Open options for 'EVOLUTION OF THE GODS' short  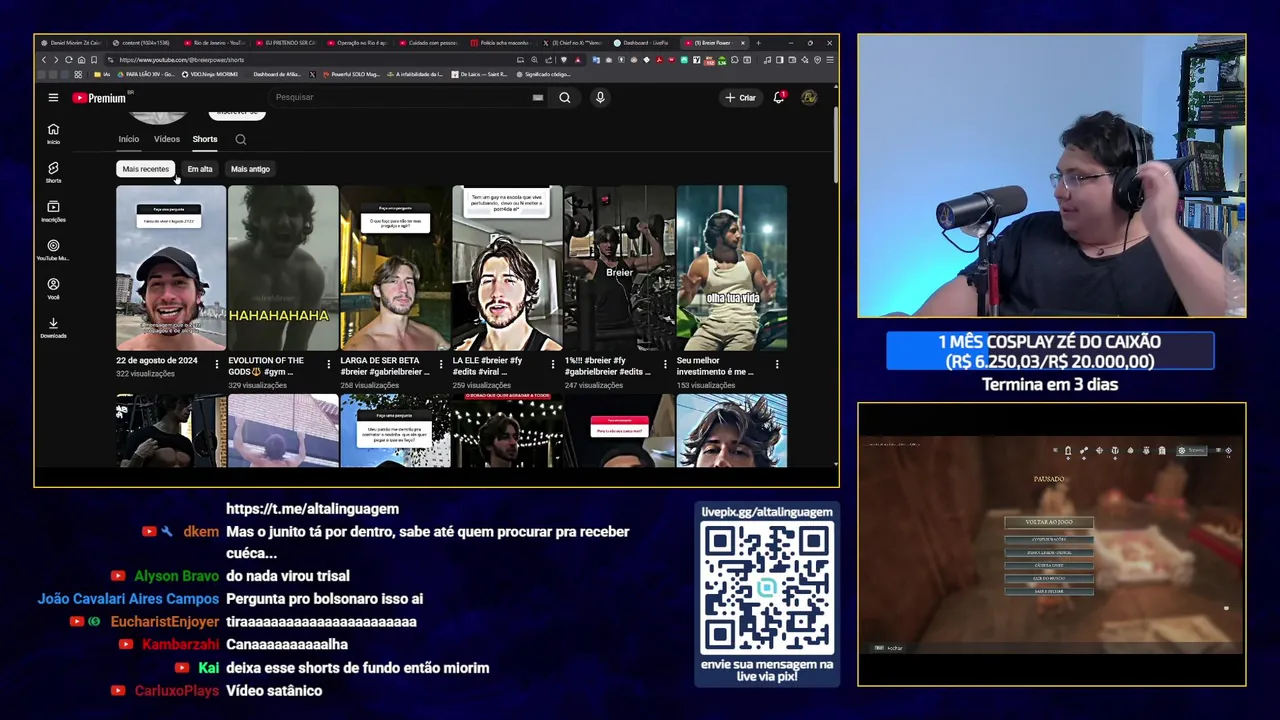328,365
